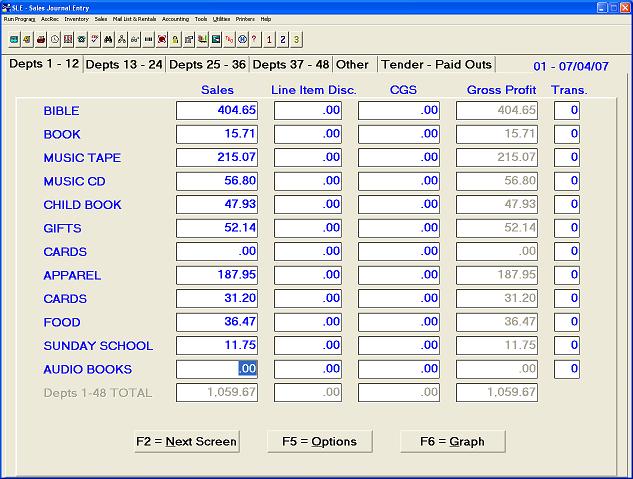
Task: Open the AccRec menu
Action: point(50,19)
